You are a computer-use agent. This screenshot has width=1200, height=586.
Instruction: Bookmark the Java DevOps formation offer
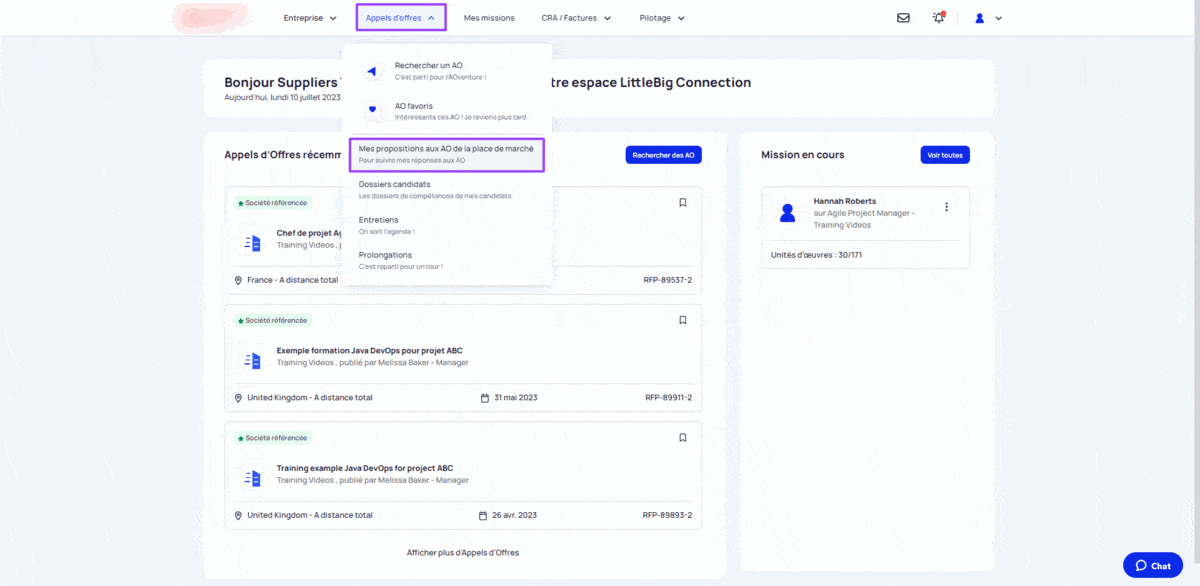pos(683,320)
